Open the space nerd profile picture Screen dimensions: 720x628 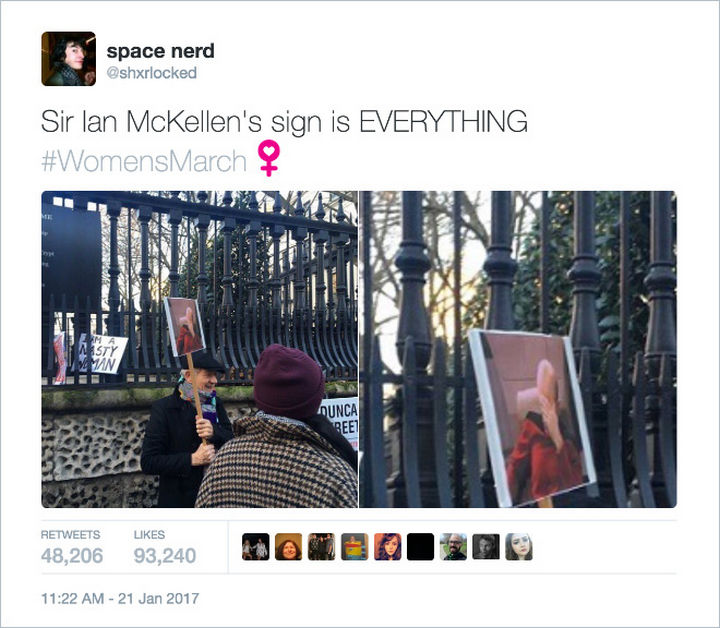click(x=68, y=59)
